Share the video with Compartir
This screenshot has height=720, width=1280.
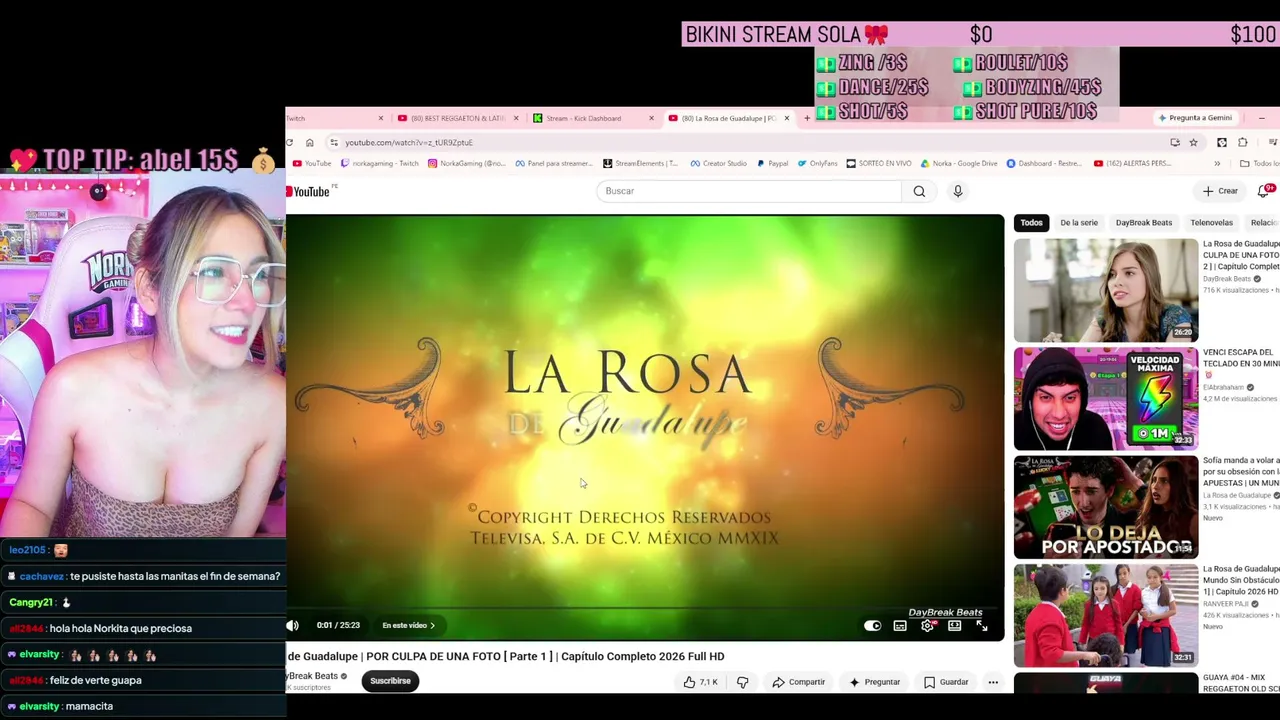point(798,682)
